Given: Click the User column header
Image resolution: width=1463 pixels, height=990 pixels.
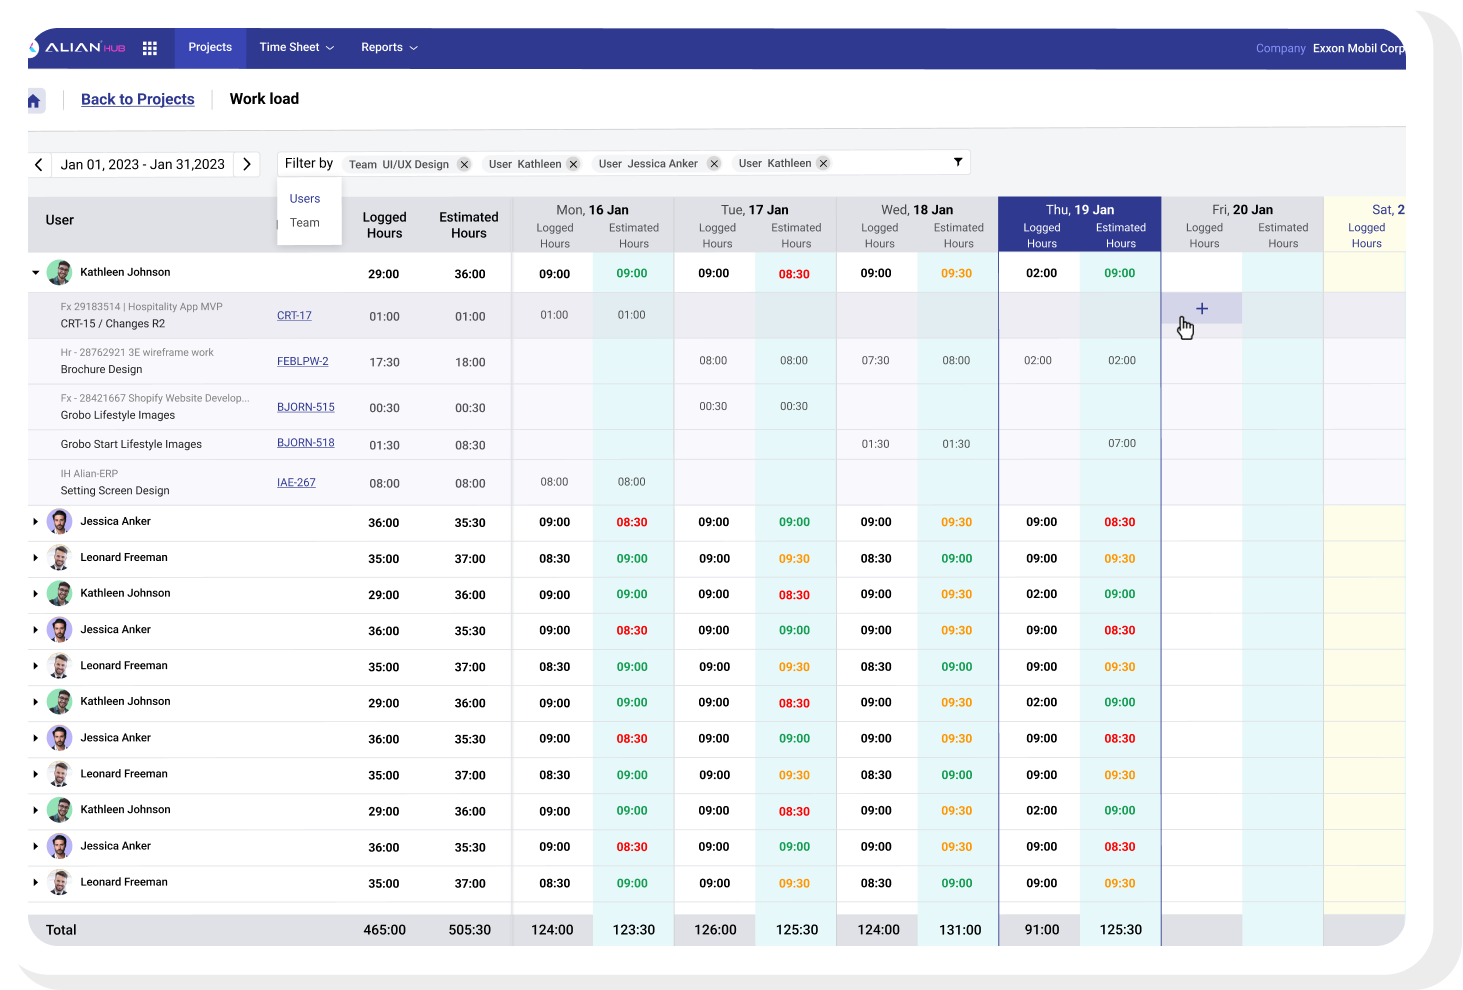Looking at the screenshot, I should coord(60,220).
